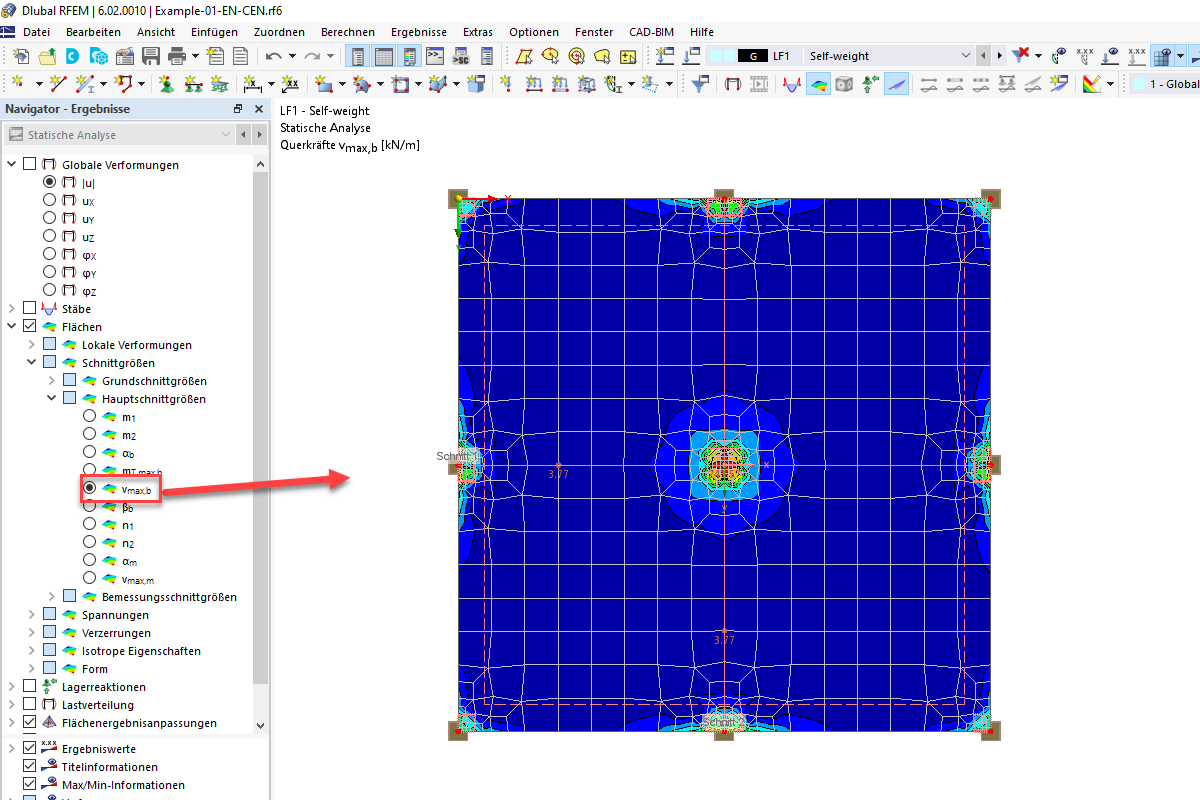1200x800 pixels.
Task: Click the nodal support tool icon
Action: [168, 85]
